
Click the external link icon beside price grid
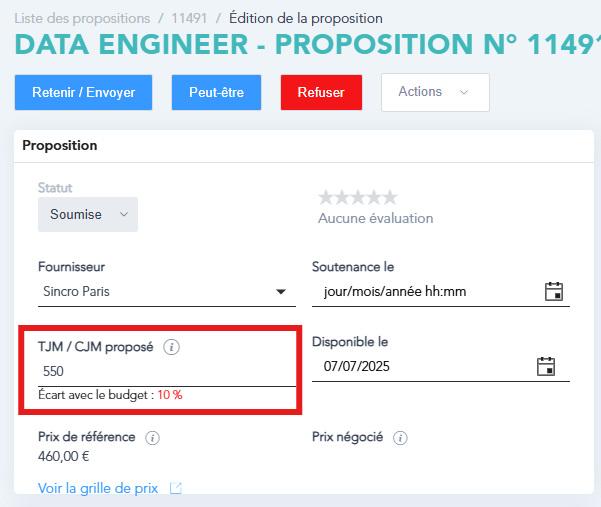[x=176, y=488]
